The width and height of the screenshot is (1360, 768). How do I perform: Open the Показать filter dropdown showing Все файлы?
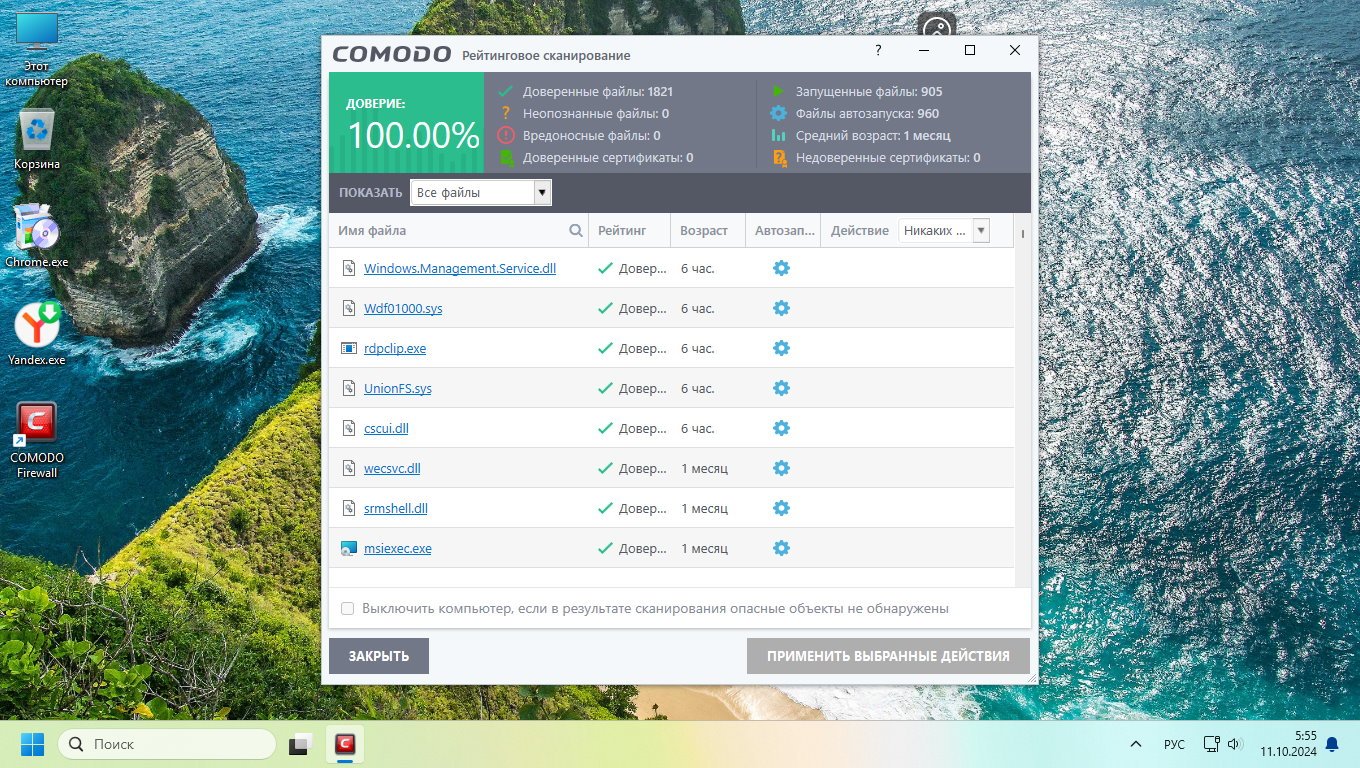coord(481,192)
